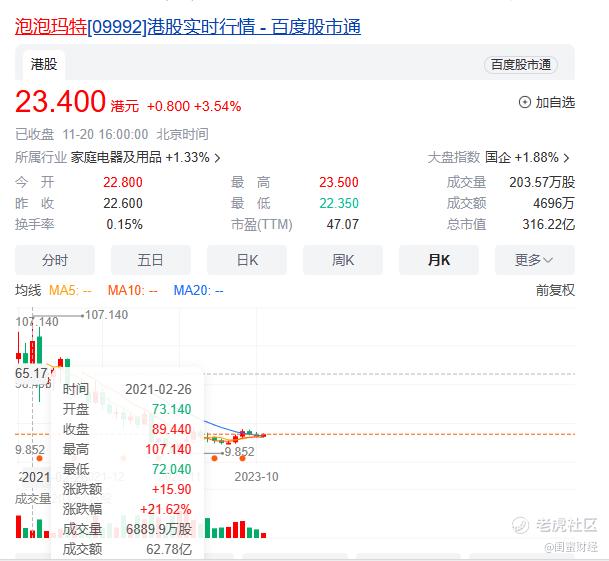Click the 昨收 22.600 value
This screenshot has width=609, height=561.
pos(123,203)
